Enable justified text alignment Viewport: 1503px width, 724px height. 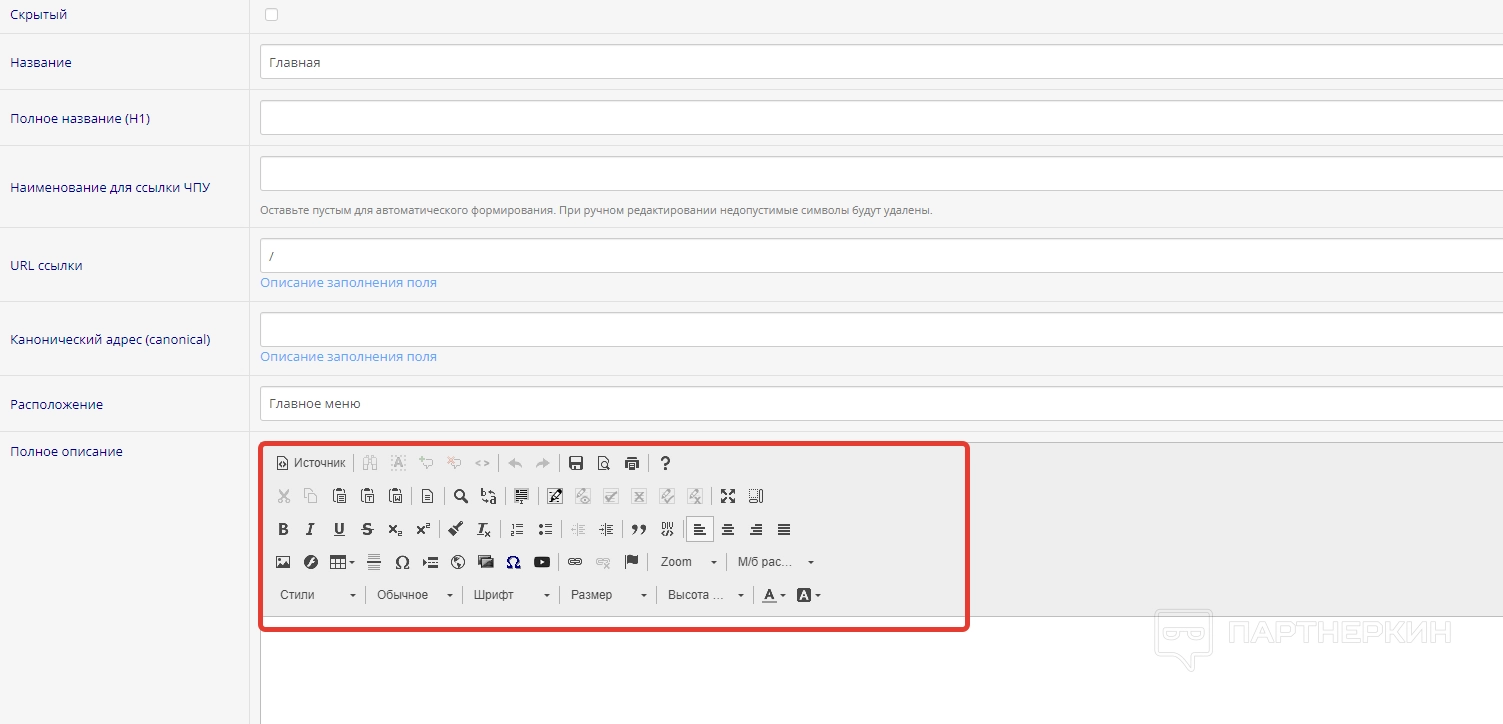pos(784,529)
